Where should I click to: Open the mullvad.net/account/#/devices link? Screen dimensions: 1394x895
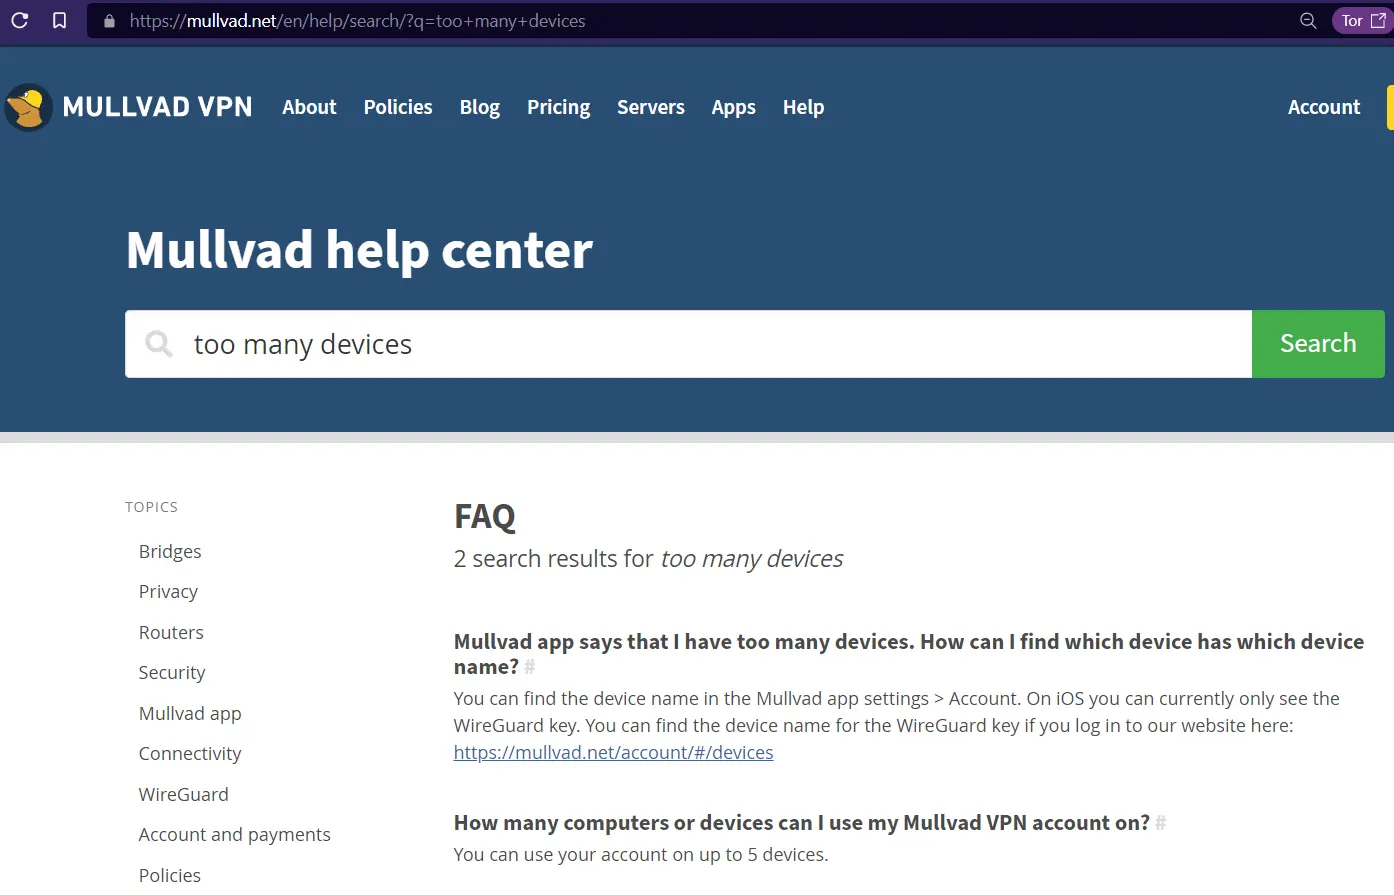click(613, 752)
